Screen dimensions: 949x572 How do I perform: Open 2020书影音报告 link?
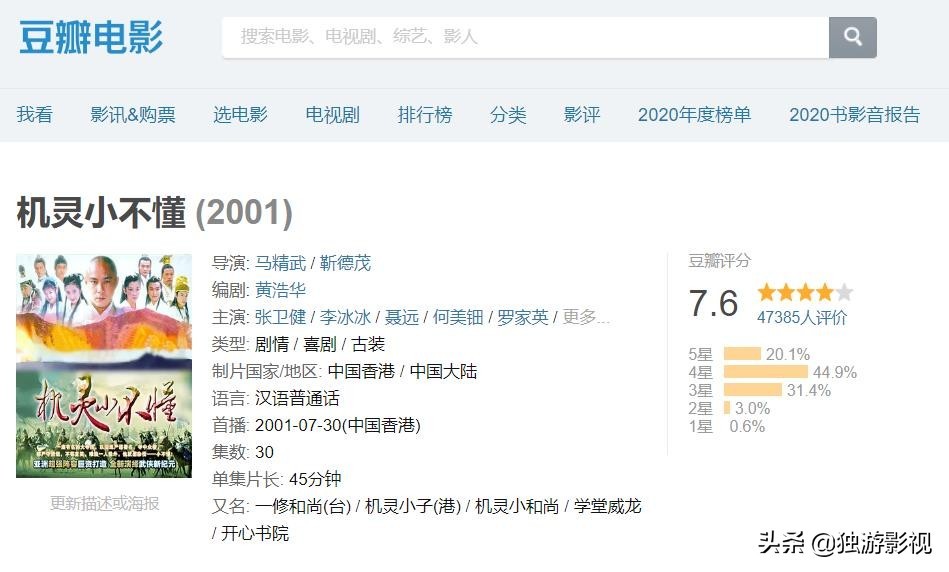tap(854, 115)
